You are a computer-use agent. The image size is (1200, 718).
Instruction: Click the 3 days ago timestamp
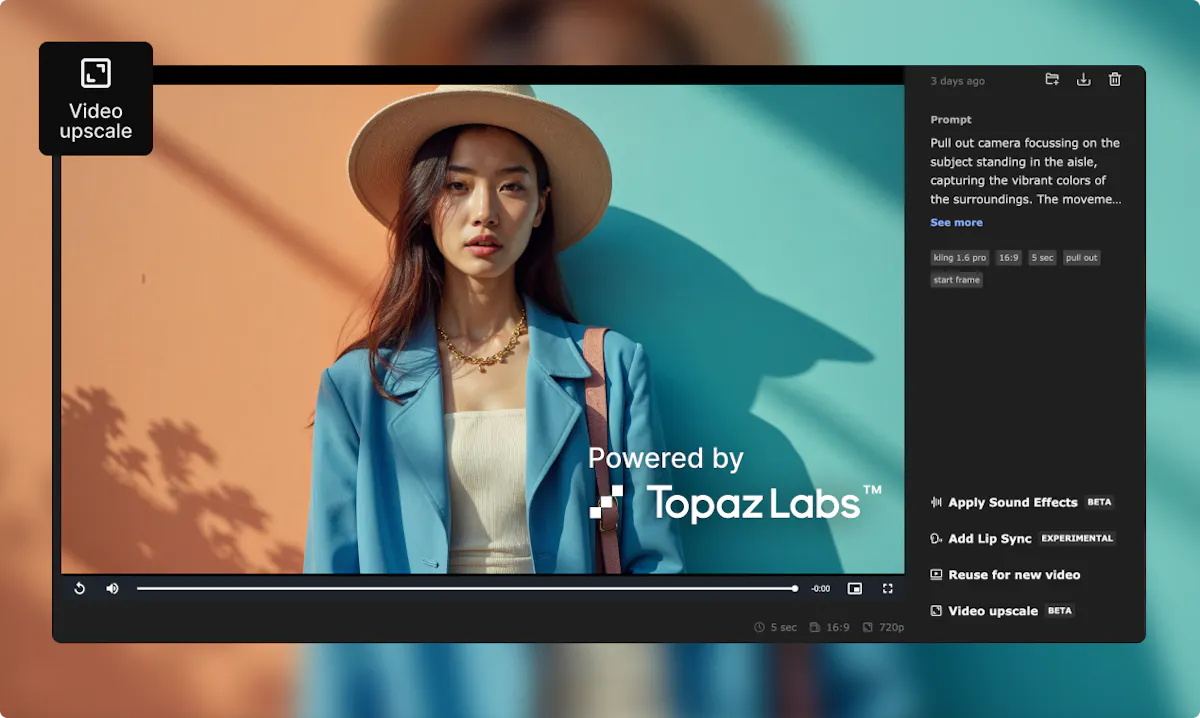pyautogui.click(x=957, y=81)
